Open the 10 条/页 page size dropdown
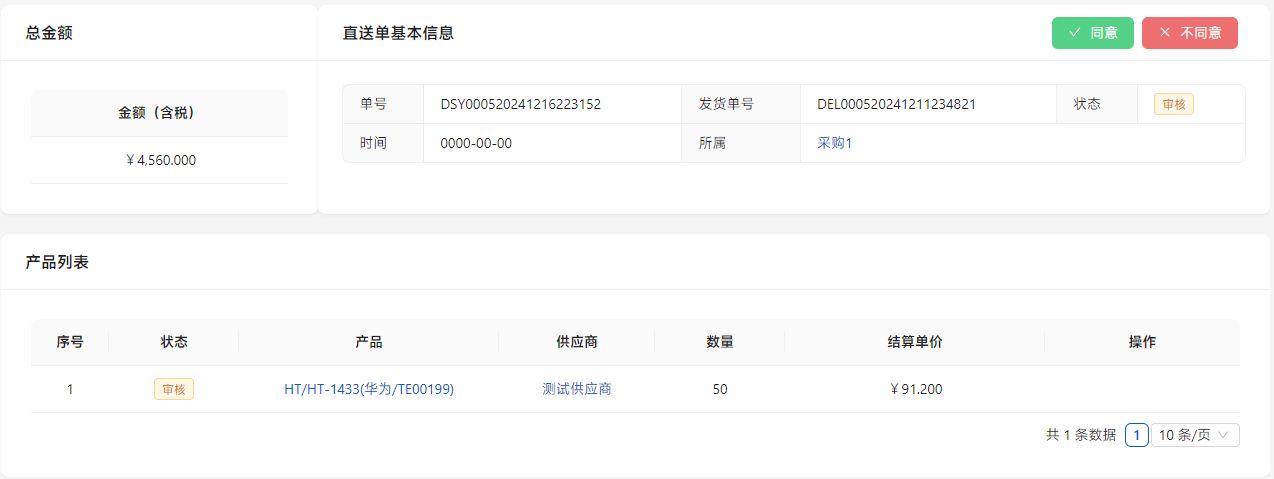 [x=1195, y=435]
